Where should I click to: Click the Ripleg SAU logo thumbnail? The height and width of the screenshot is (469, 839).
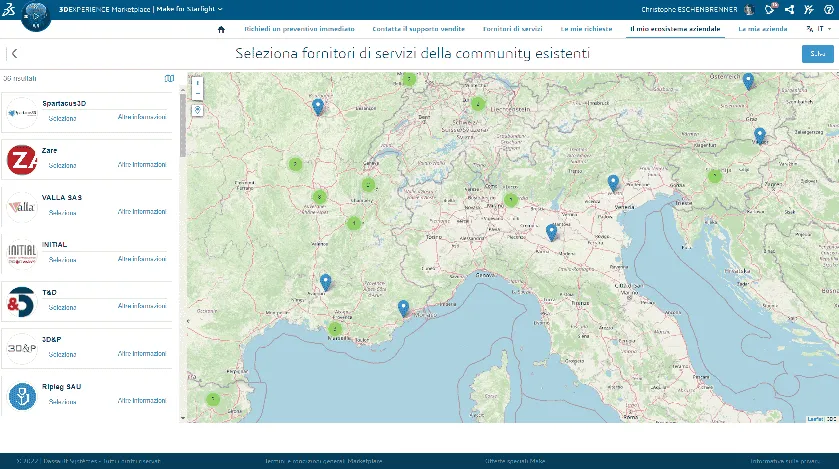pyautogui.click(x=21, y=396)
